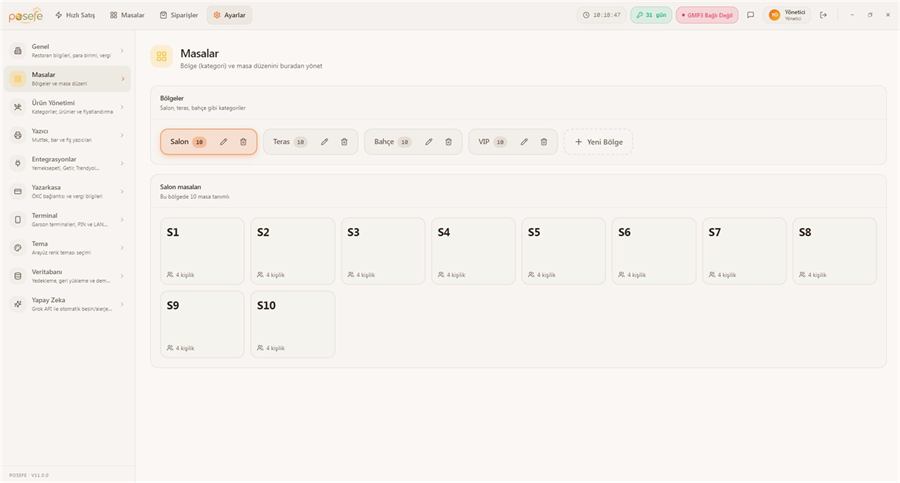This screenshot has height=483, width=900.
Task: Open table card S3
Action: (x=383, y=251)
